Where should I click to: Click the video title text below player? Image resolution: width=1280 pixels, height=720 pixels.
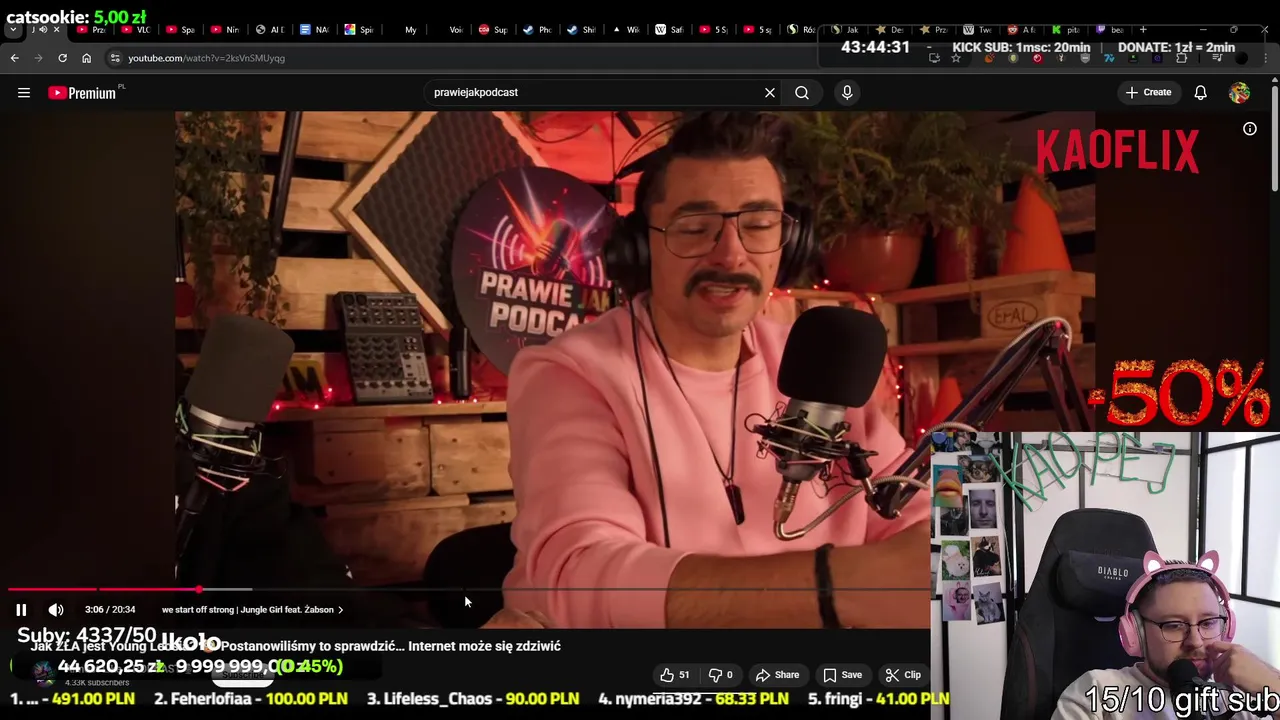click(x=295, y=646)
